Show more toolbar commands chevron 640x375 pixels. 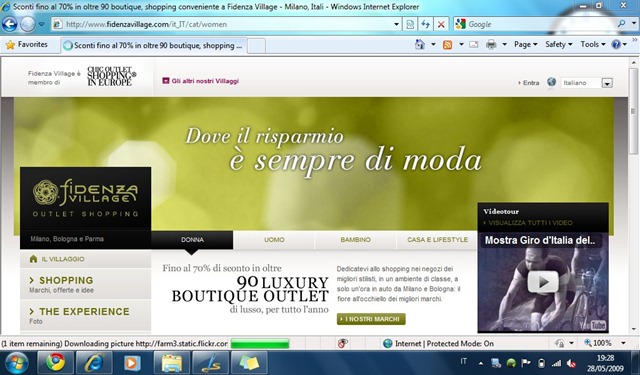coord(635,40)
